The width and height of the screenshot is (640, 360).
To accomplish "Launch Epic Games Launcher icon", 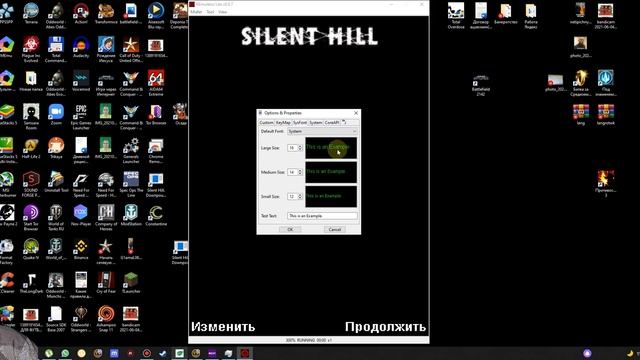I will point(81,116).
